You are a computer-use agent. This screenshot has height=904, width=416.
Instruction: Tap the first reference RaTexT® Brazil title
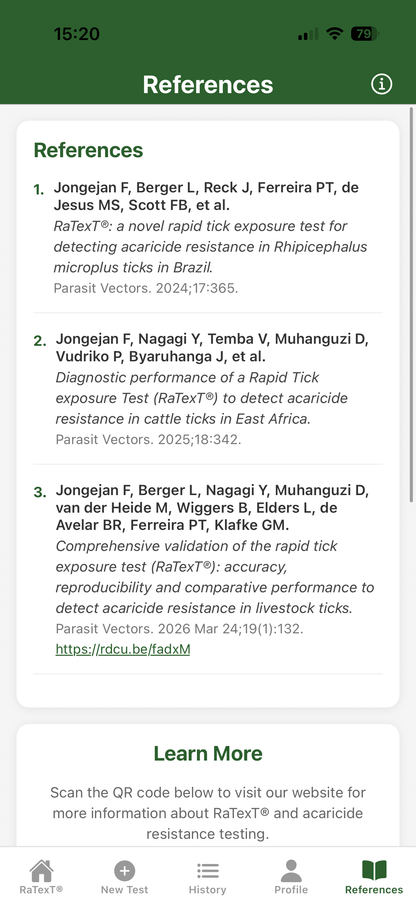pos(210,247)
